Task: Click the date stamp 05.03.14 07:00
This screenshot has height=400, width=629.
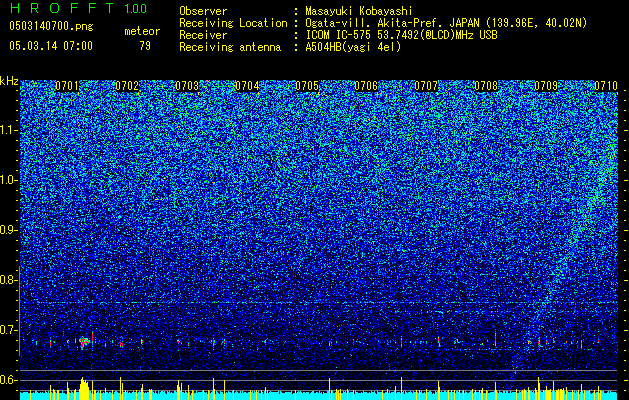Action: (x=51, y=45)
